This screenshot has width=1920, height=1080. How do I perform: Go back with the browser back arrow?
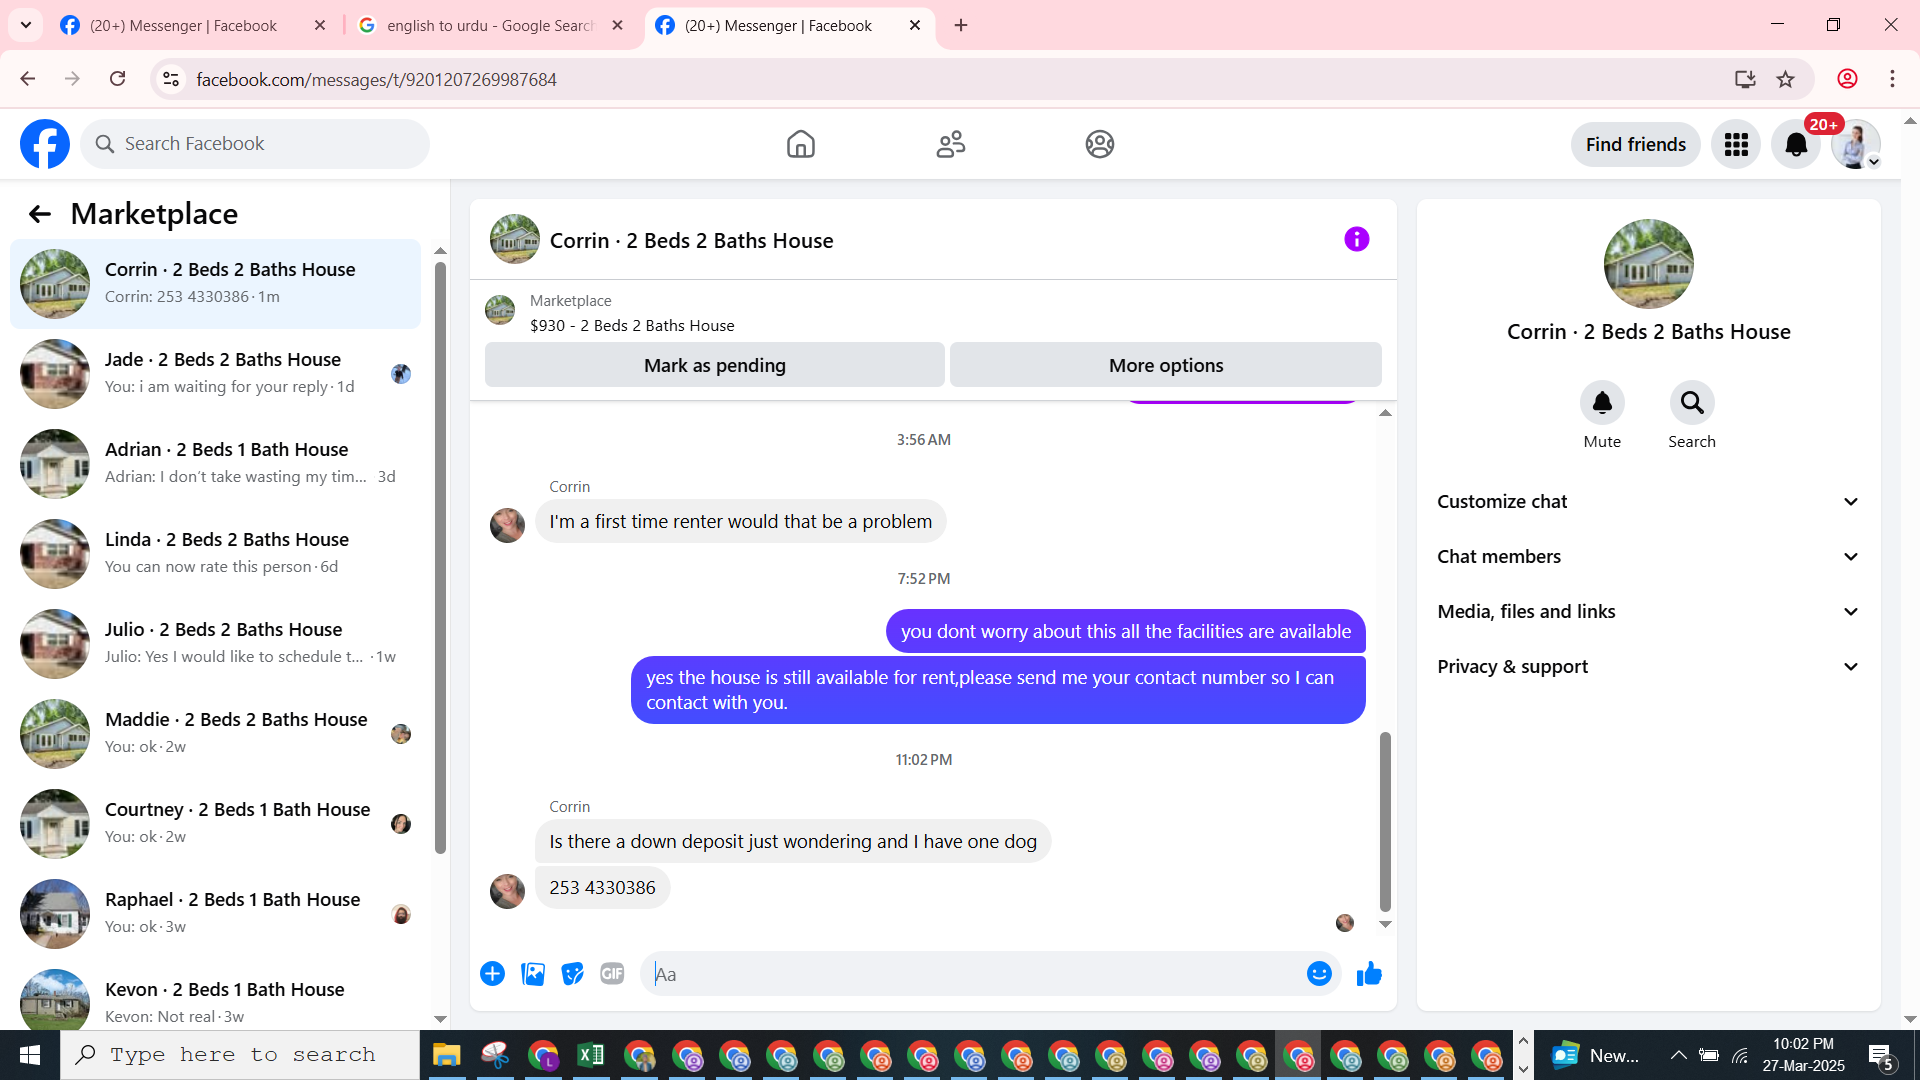(28, 79)
